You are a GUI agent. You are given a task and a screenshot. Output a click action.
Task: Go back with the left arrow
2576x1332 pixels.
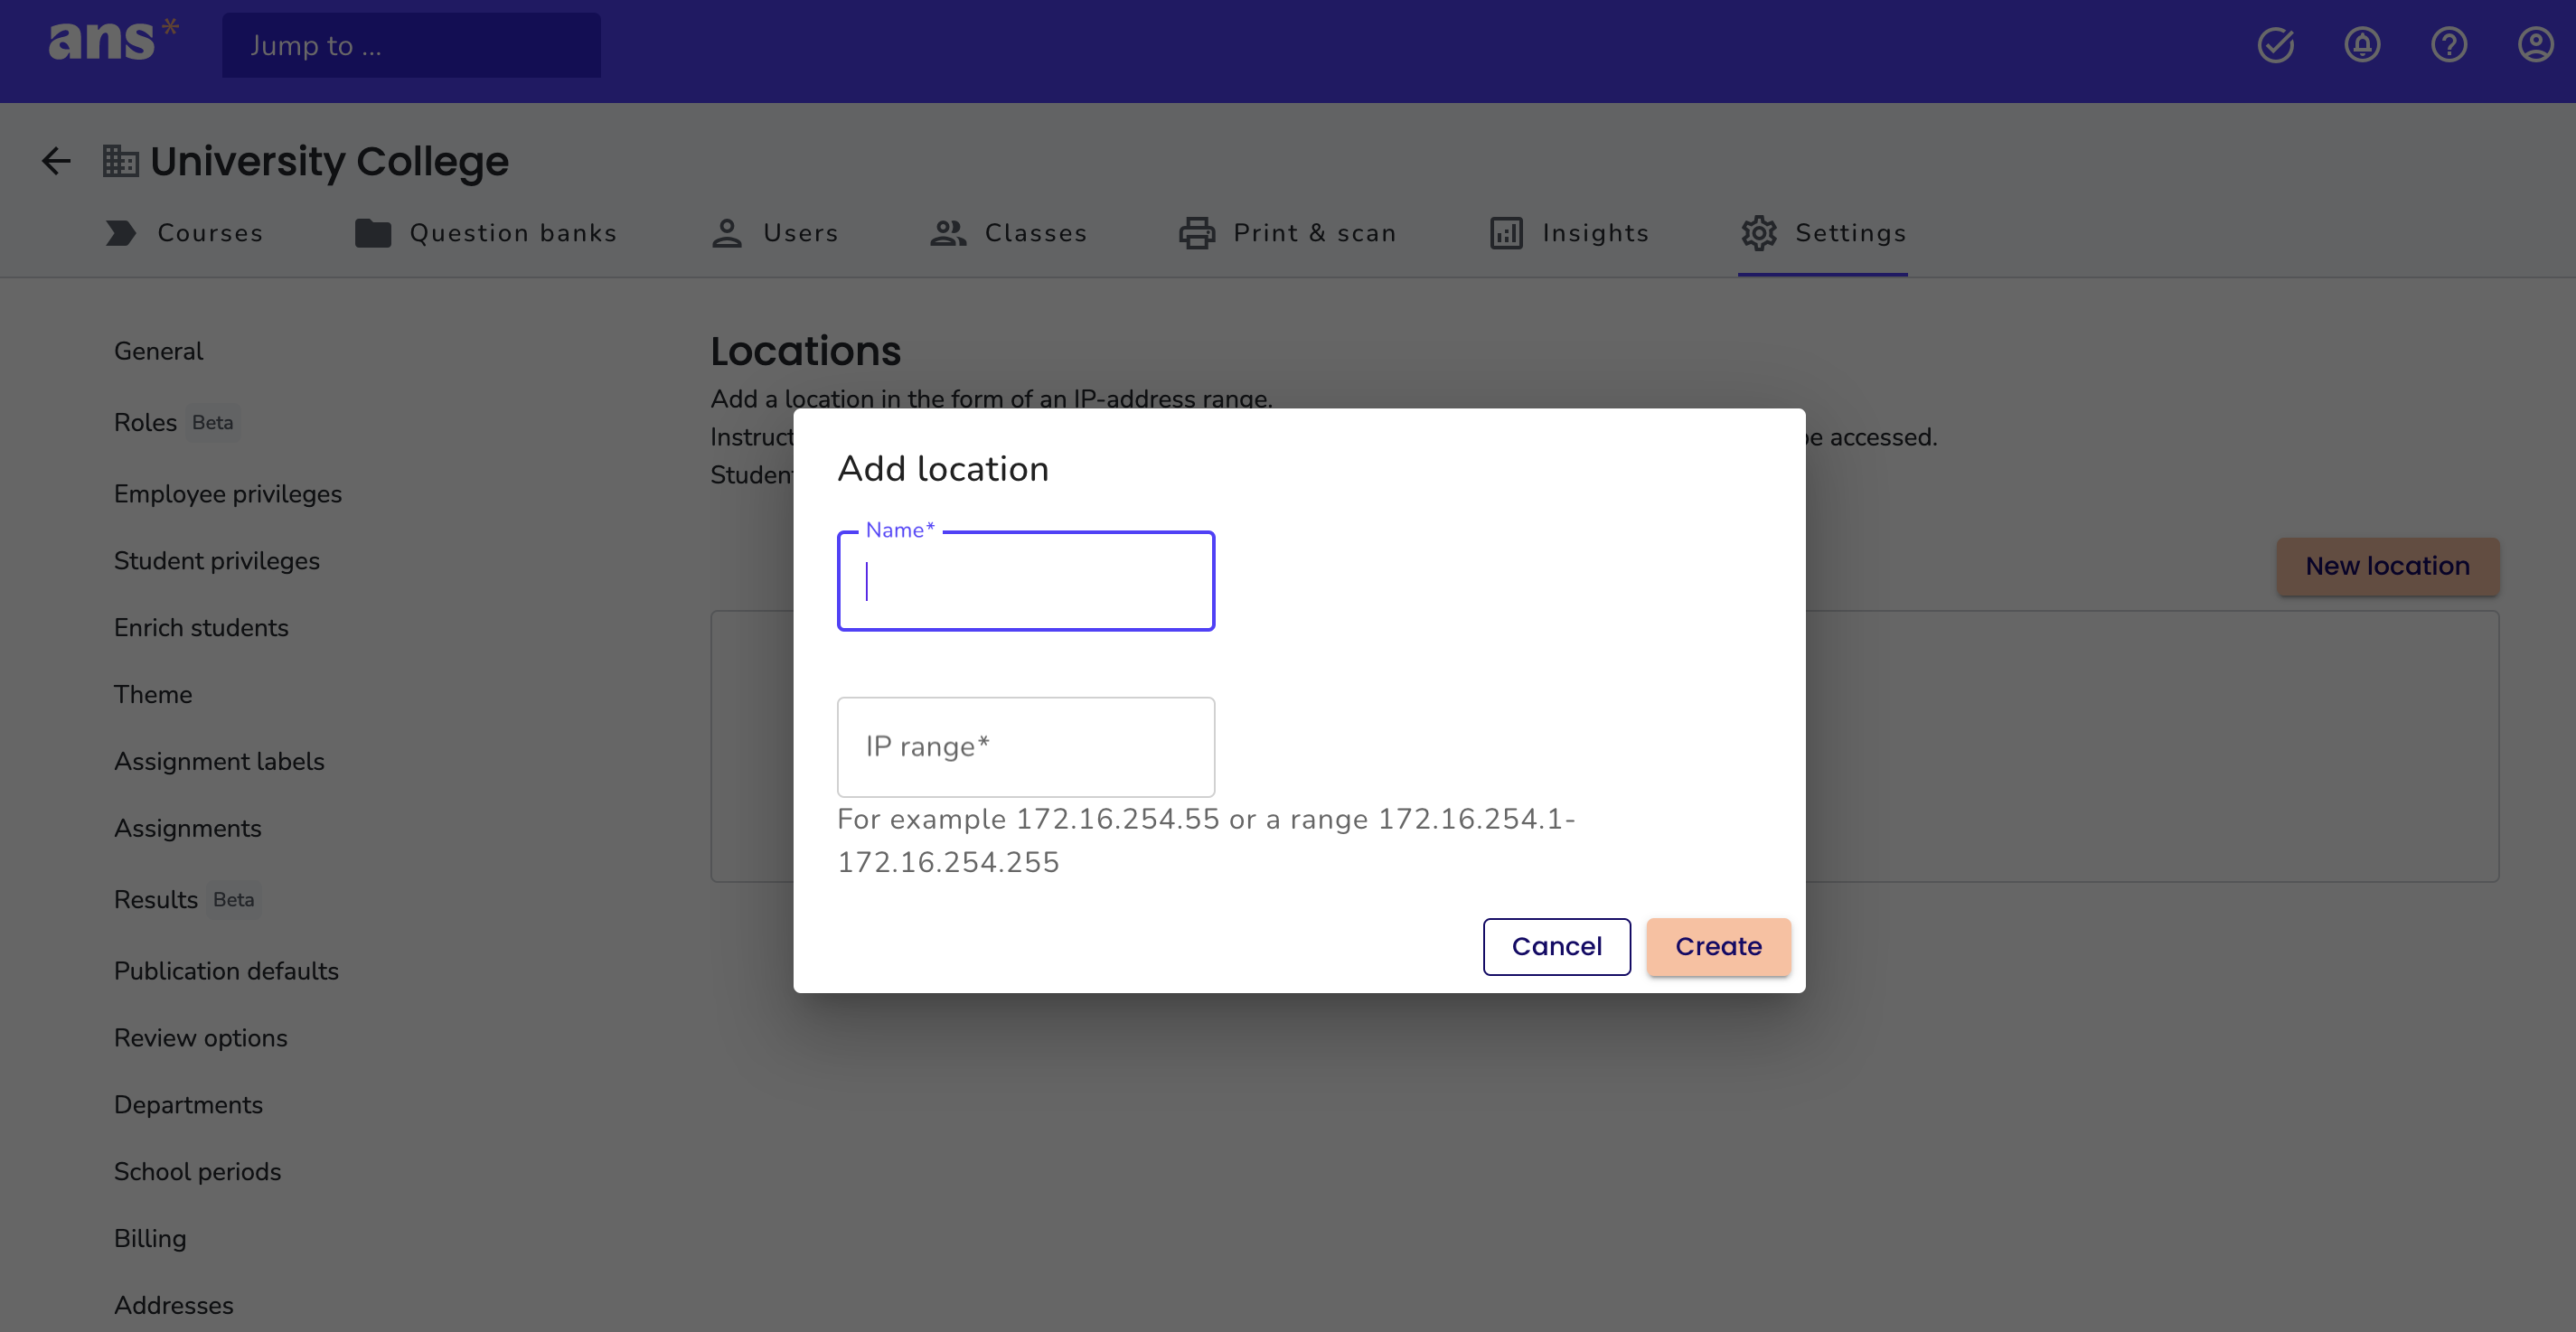tap(56, 161)
